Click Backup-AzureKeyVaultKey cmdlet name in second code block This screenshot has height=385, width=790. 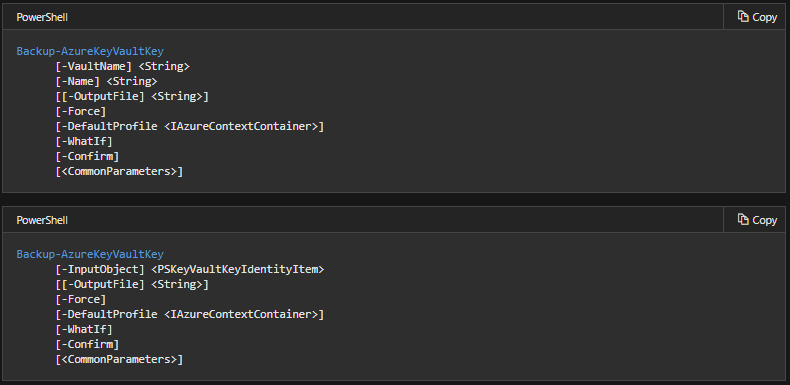(x=90, y=254)
